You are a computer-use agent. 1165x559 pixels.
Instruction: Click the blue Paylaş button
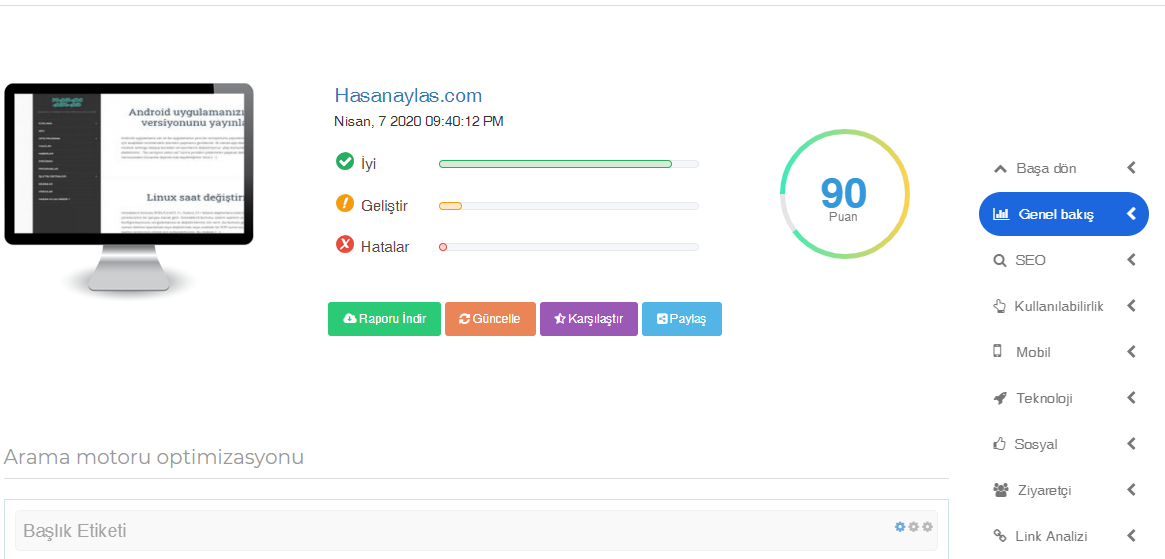pyautogui.click(x=681, y=319)
